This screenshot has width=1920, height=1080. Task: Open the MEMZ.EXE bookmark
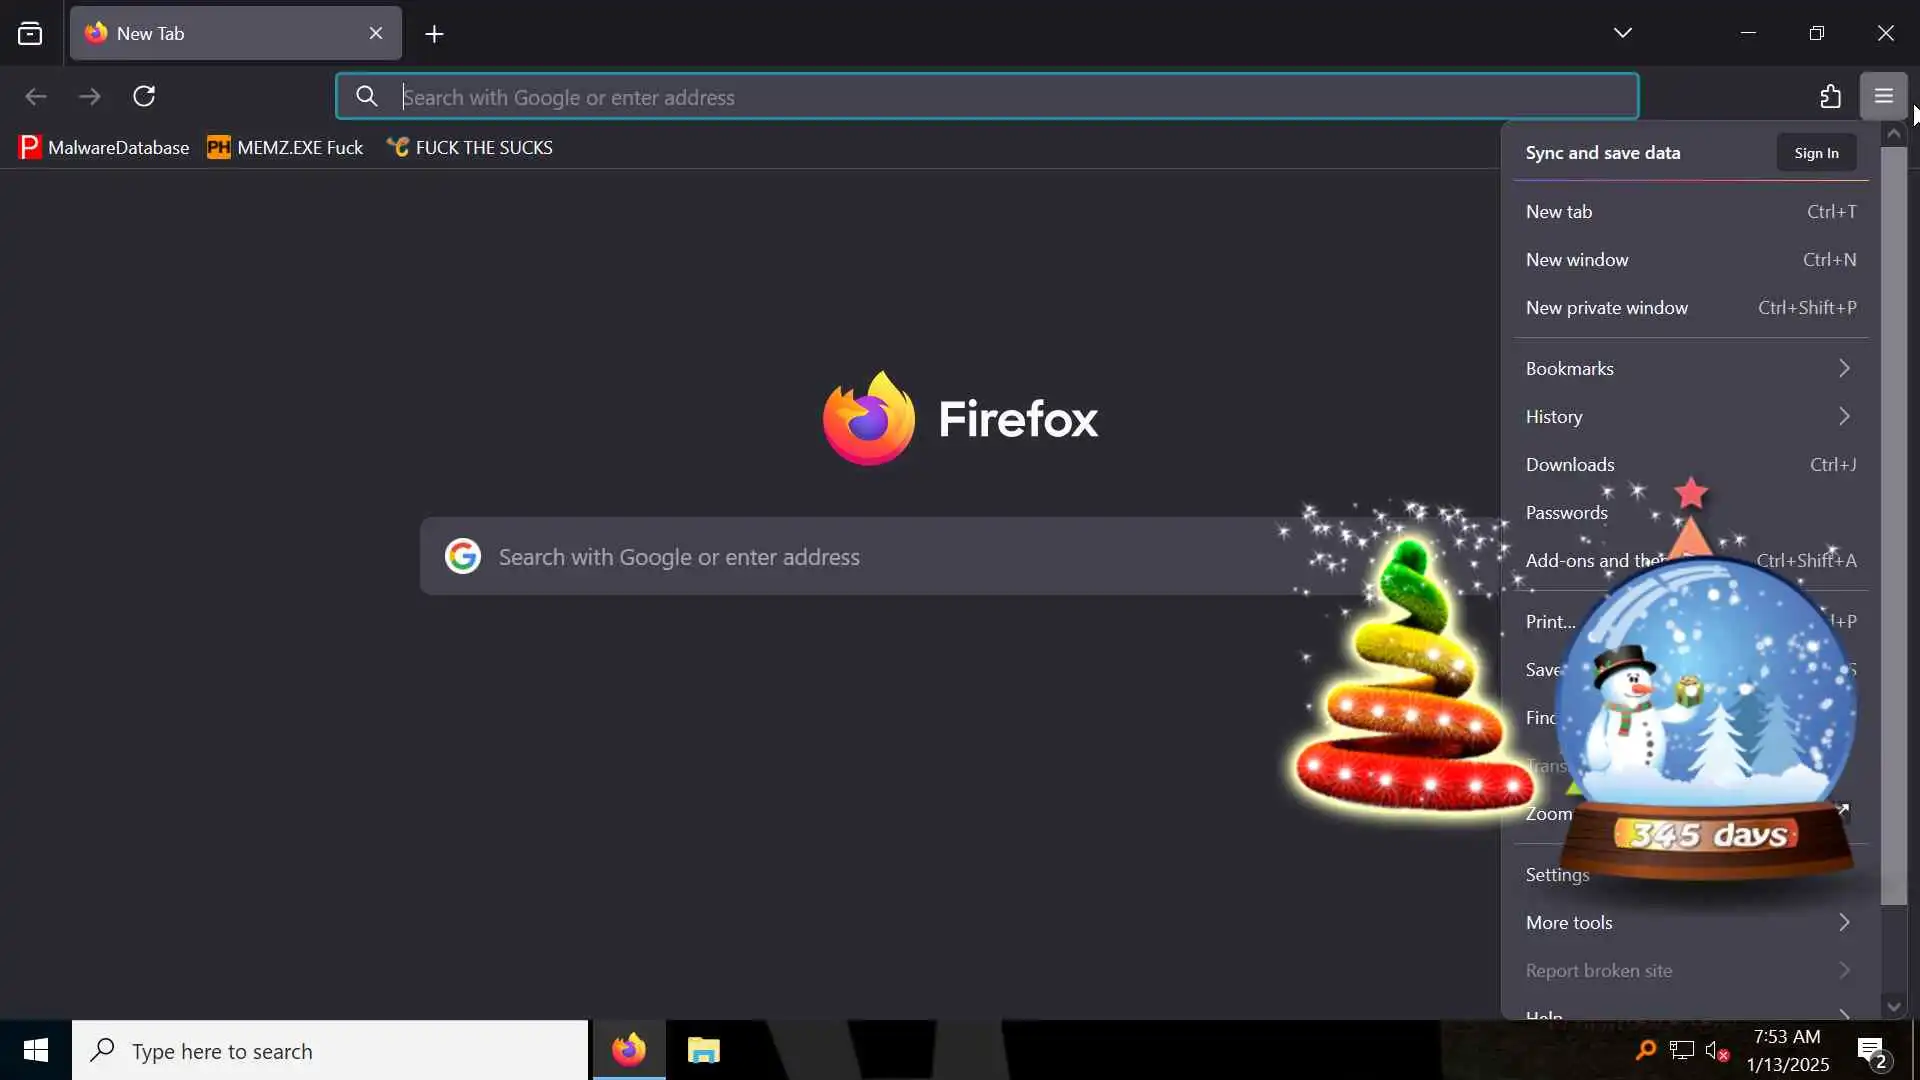[x=286, y=148]
